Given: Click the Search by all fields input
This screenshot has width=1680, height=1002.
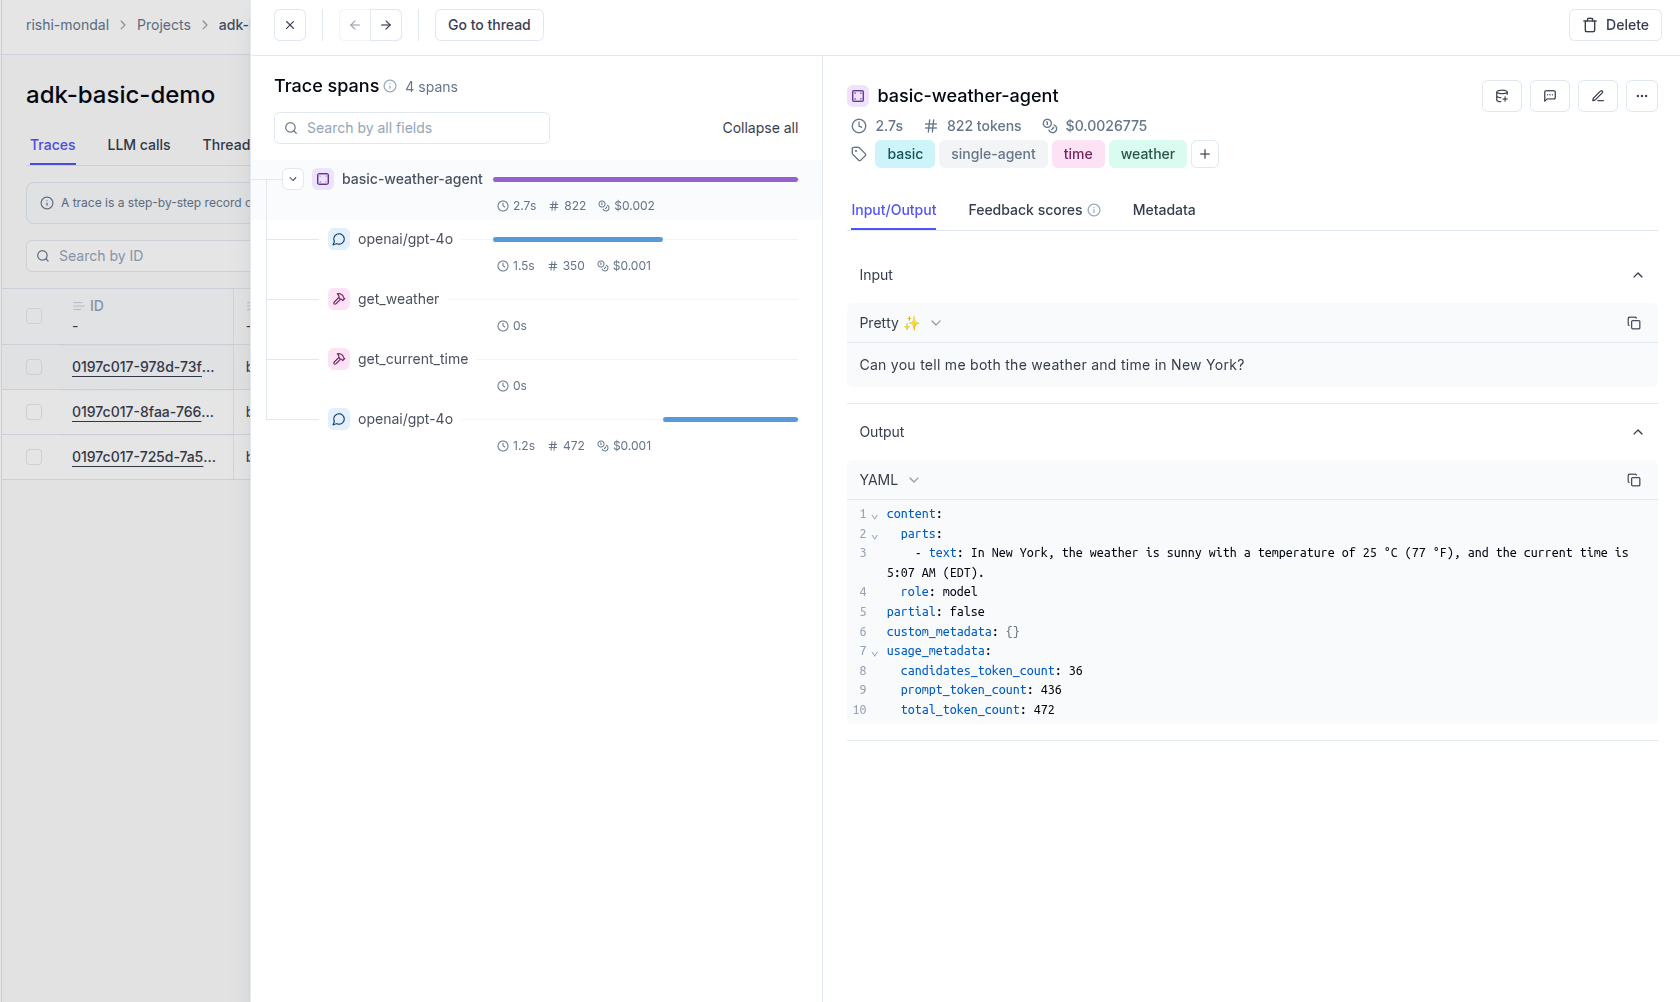Looking at the screenshot, I should (x=411, y=128).
